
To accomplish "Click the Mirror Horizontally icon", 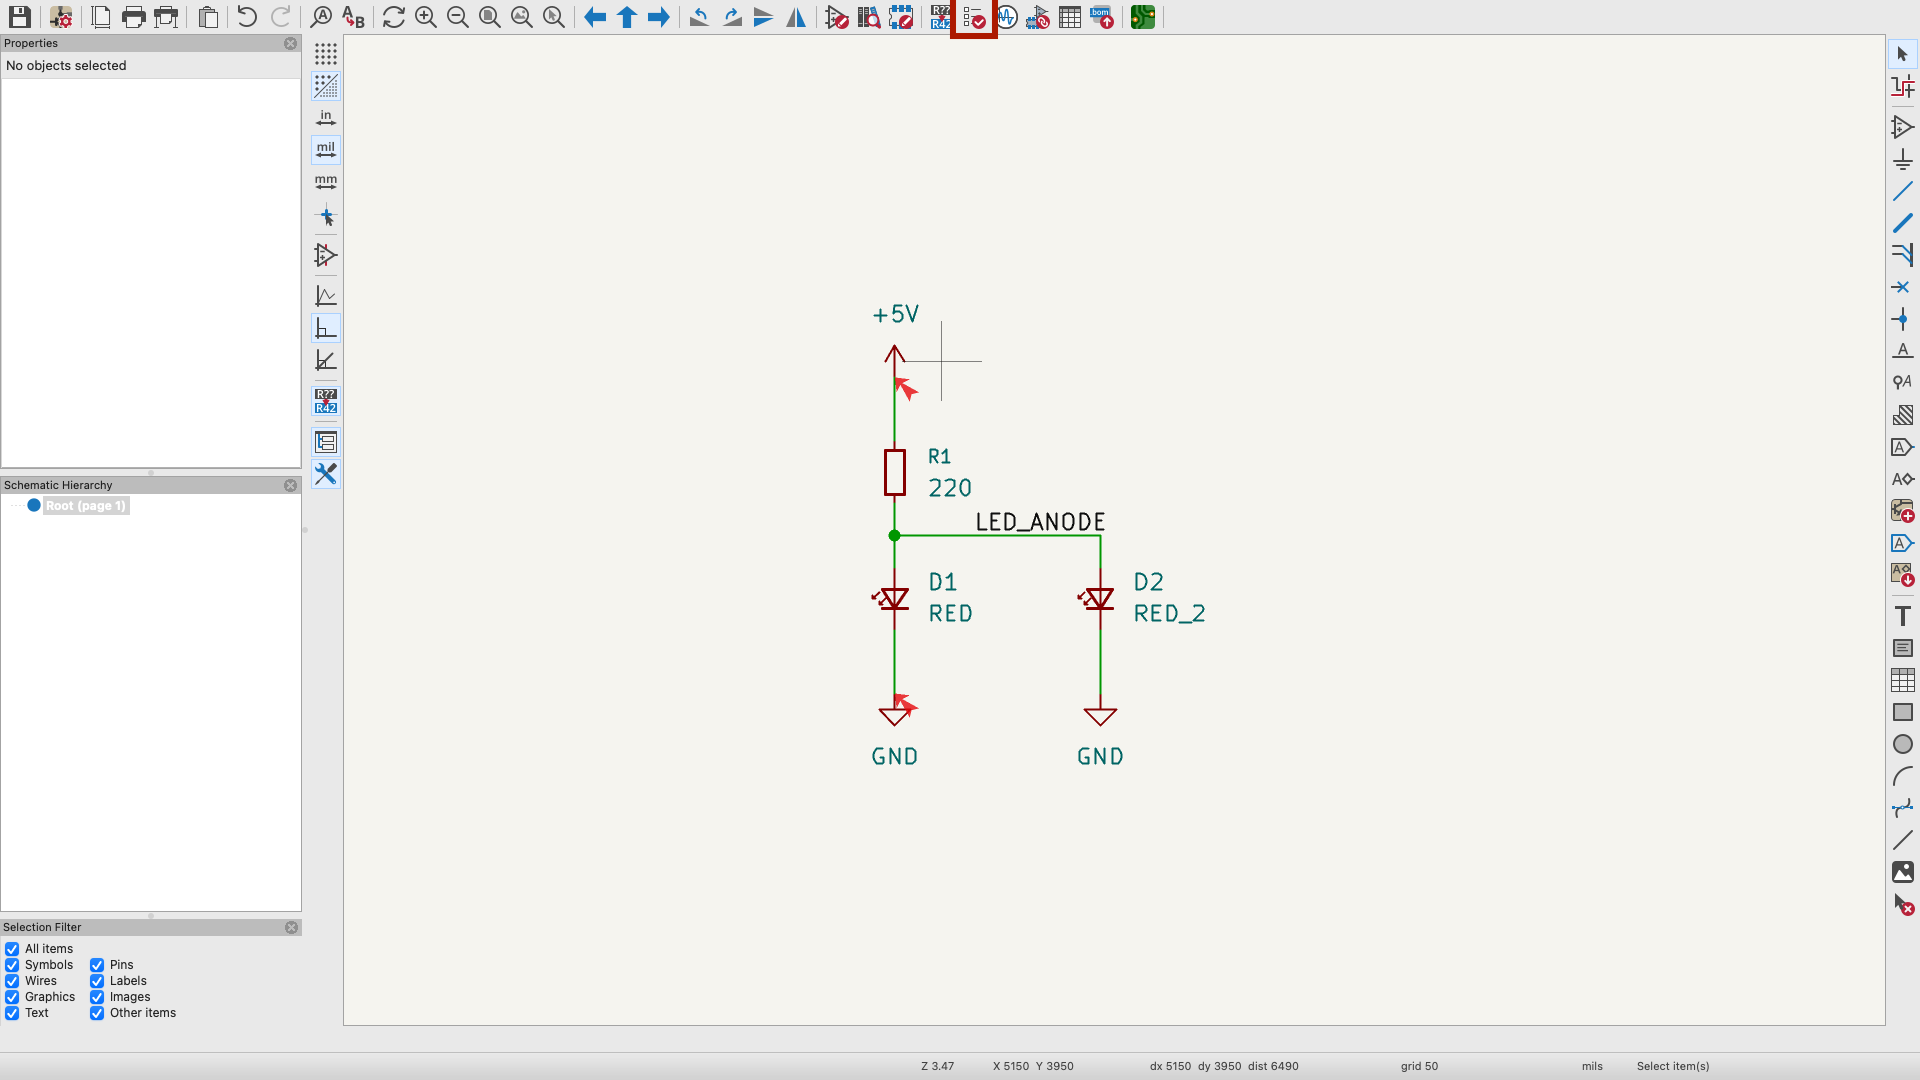I will coord(796,17).
